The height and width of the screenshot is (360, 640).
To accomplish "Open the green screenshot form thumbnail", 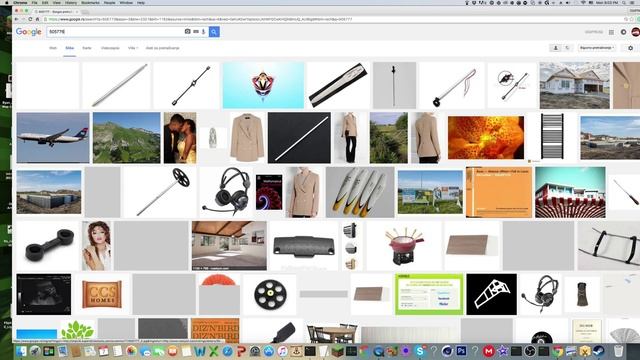I will pos(429,294).
